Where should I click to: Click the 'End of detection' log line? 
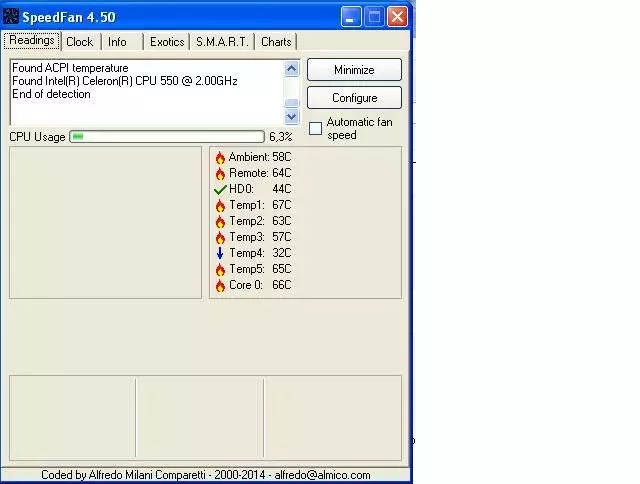(x=51, y=94)
